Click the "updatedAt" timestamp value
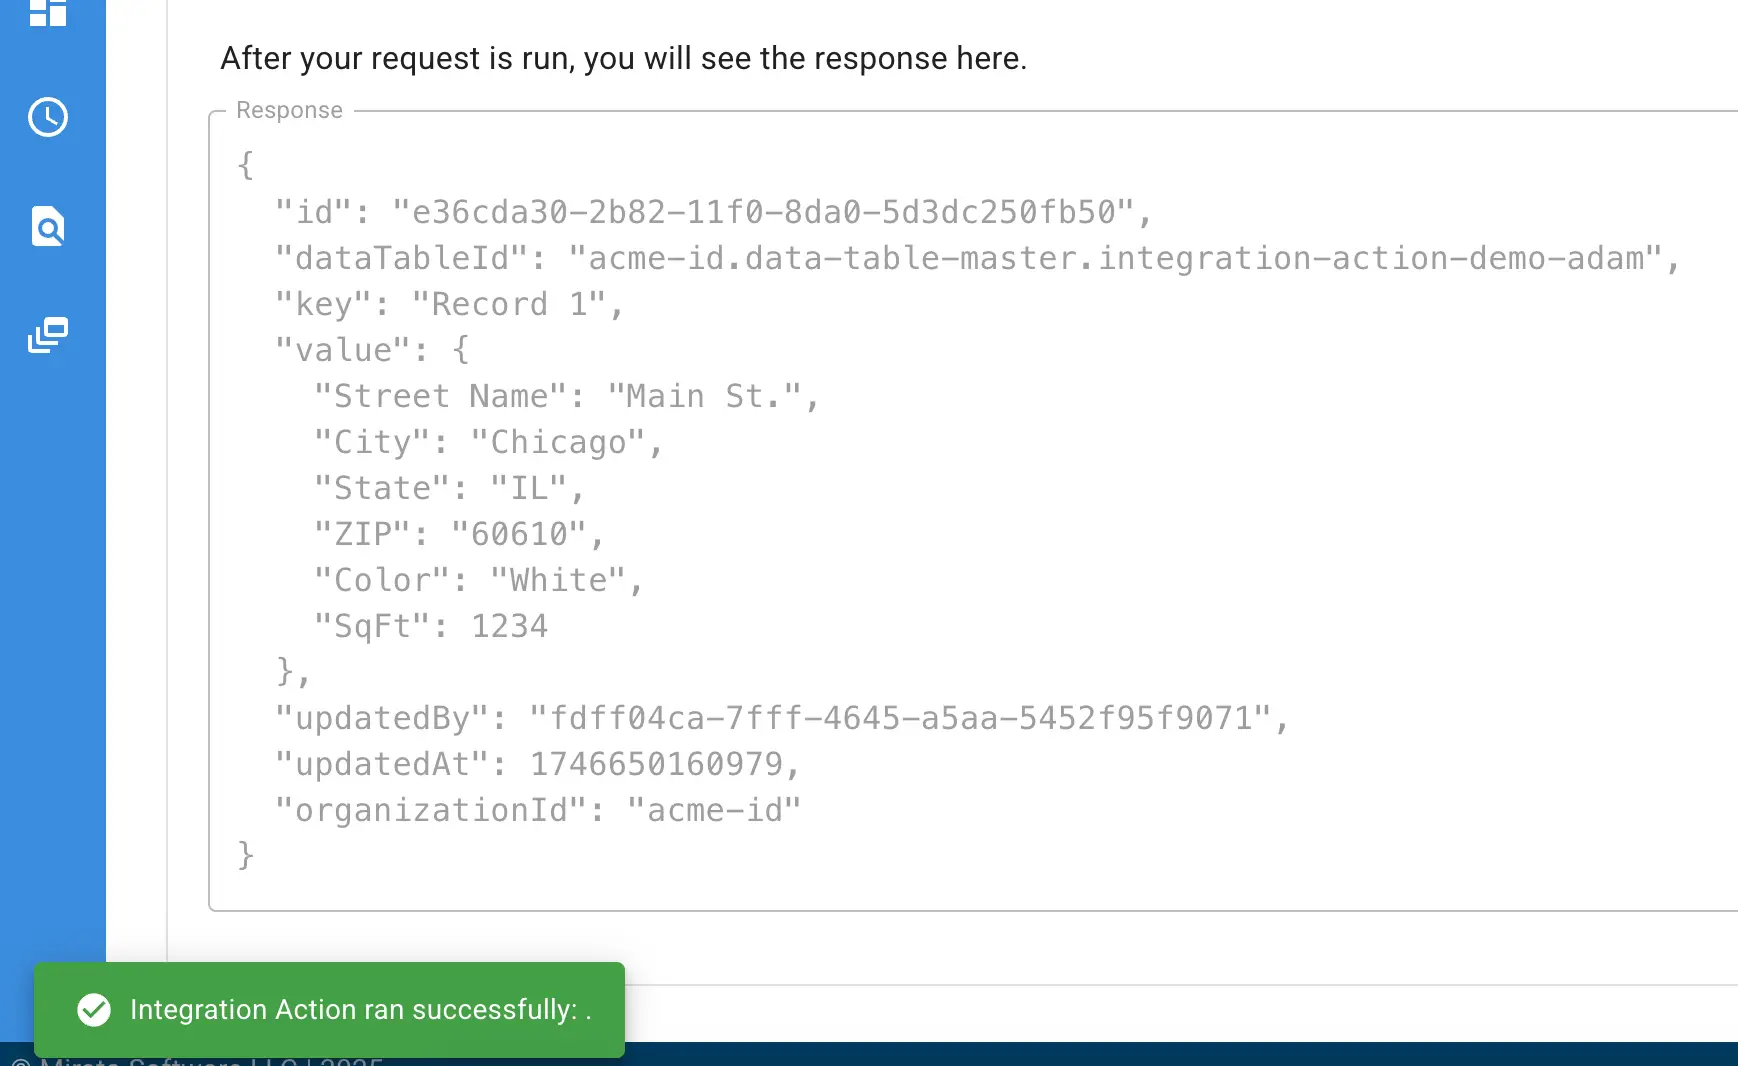 point(656,764)
